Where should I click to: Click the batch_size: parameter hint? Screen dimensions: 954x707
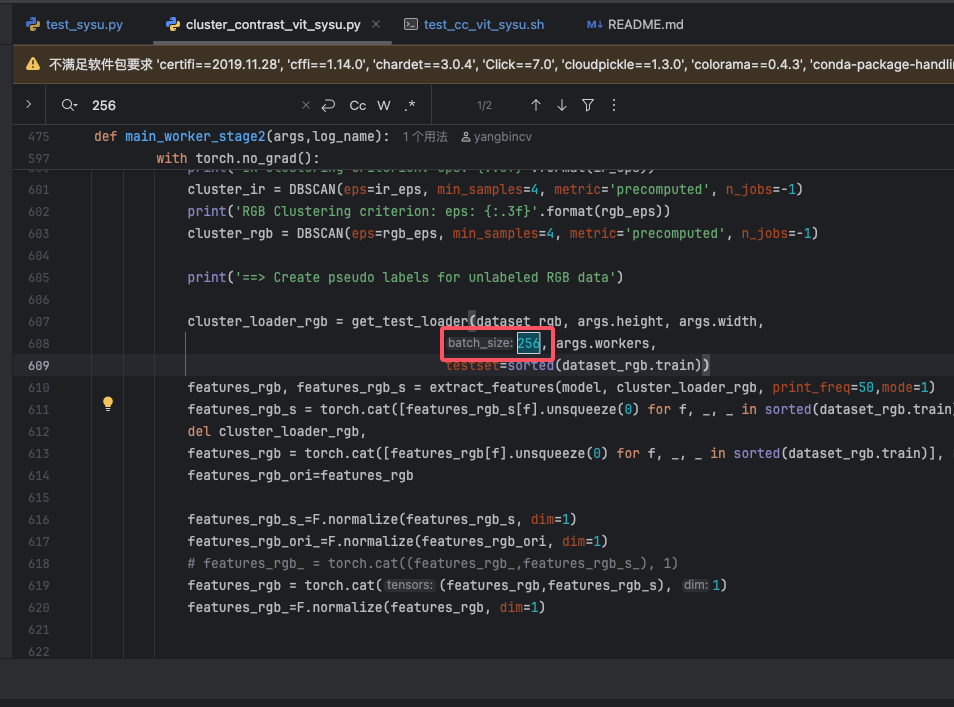click(x=480, y=343)
